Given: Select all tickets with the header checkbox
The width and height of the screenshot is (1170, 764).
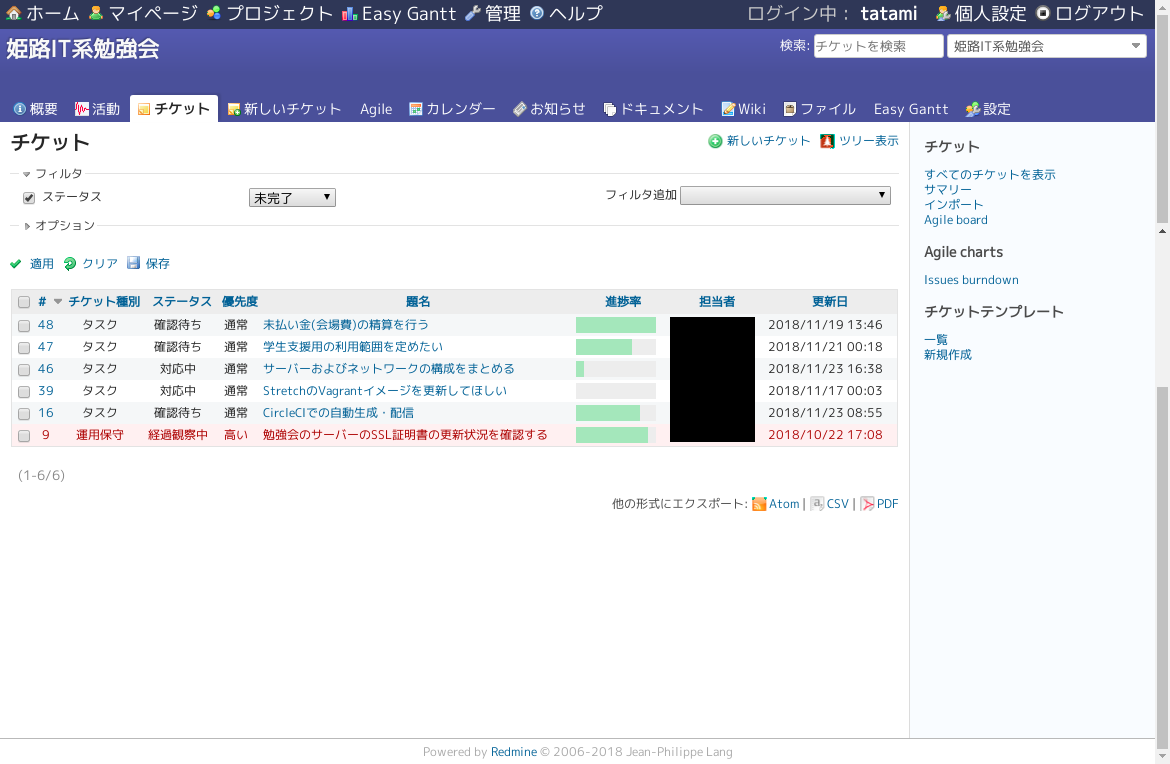Looking at the screenshot, I should (23, 301).
